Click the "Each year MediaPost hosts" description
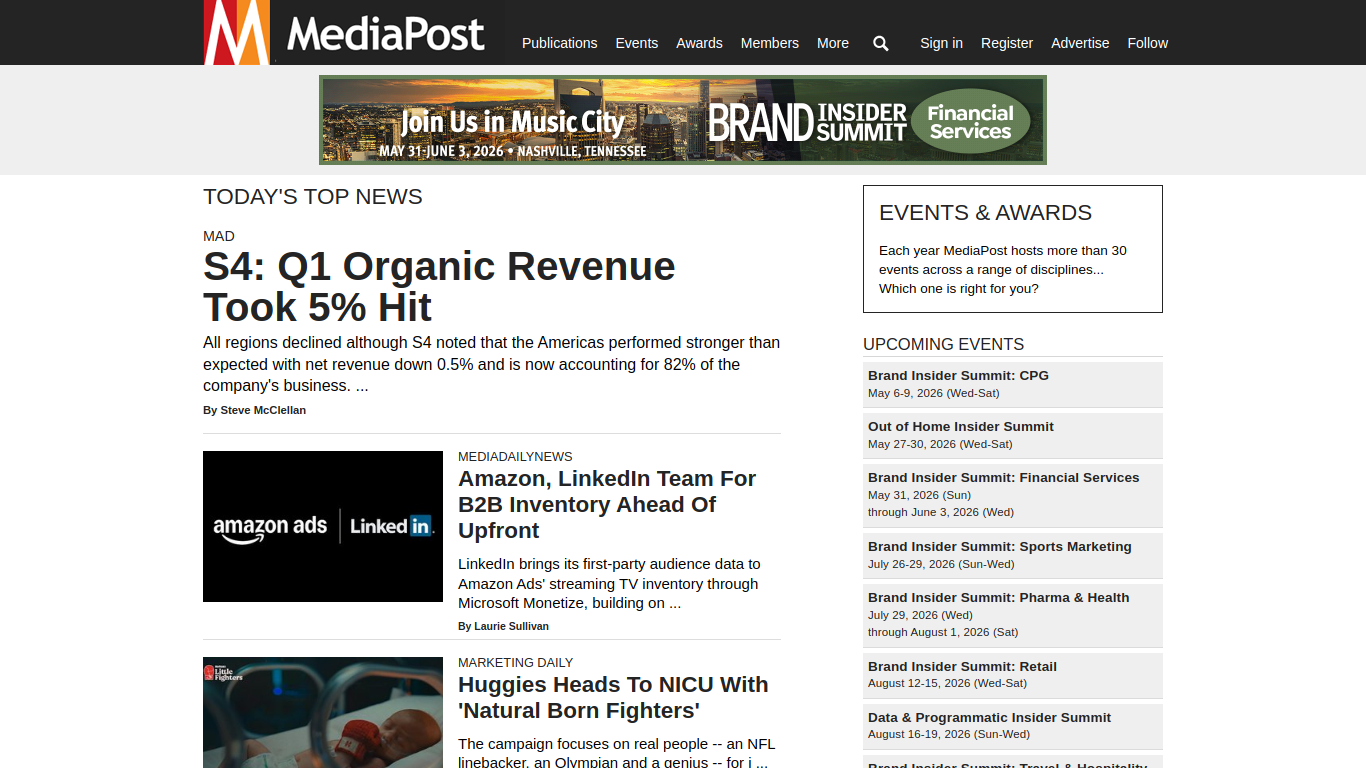The height and width of the screenshot is (768, 1366). tap(1003, 270)
